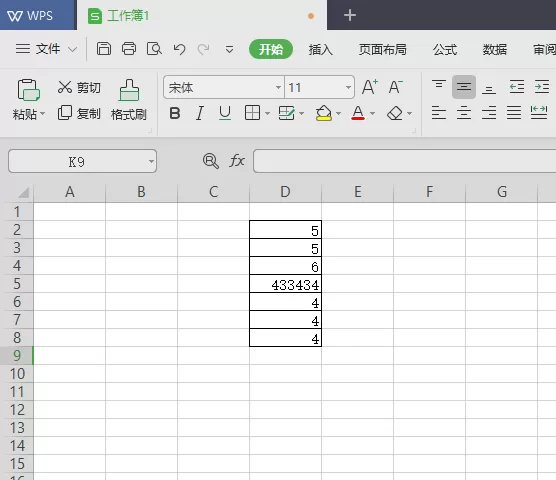Open the eraser clear dropdown arrow
The image size is (556, 480).
click(410, 113)
